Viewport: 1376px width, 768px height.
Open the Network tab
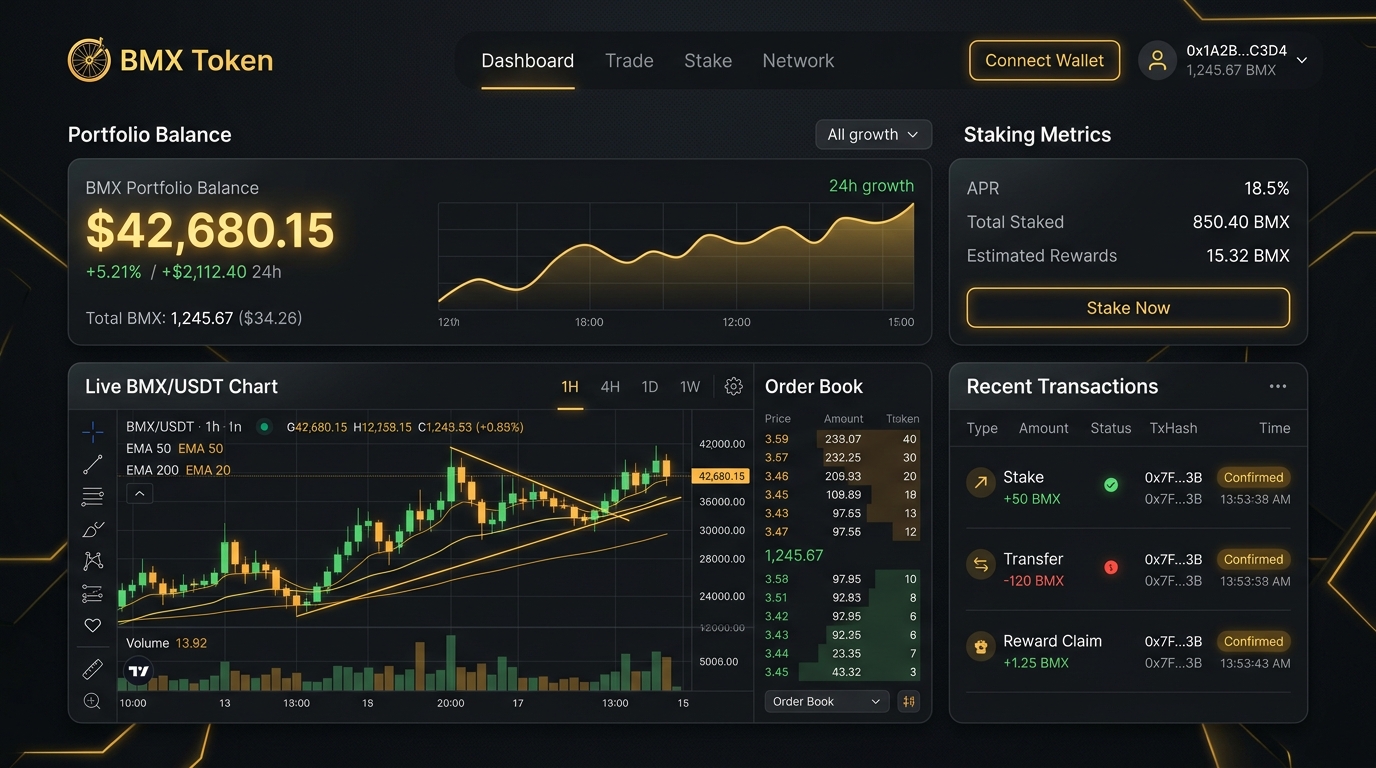tap(798, 61)
